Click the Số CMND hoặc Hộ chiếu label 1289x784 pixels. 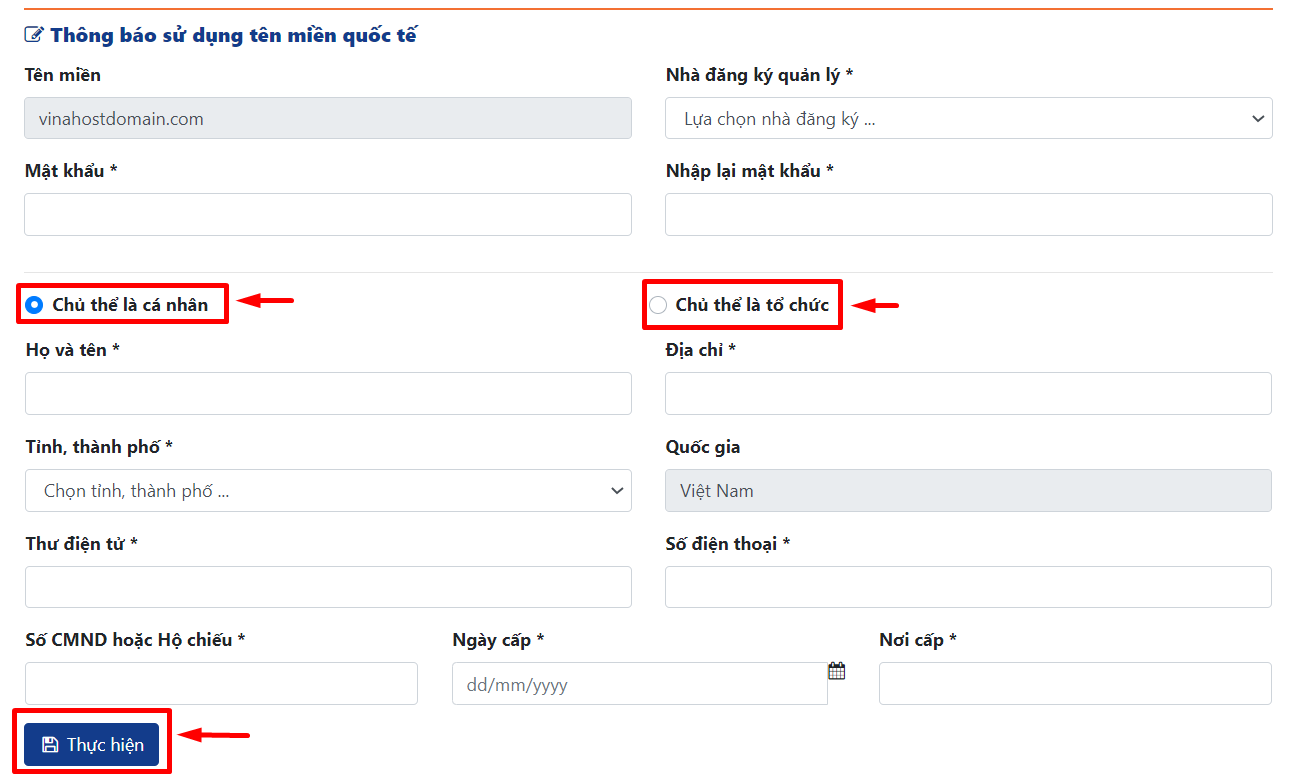135,640
